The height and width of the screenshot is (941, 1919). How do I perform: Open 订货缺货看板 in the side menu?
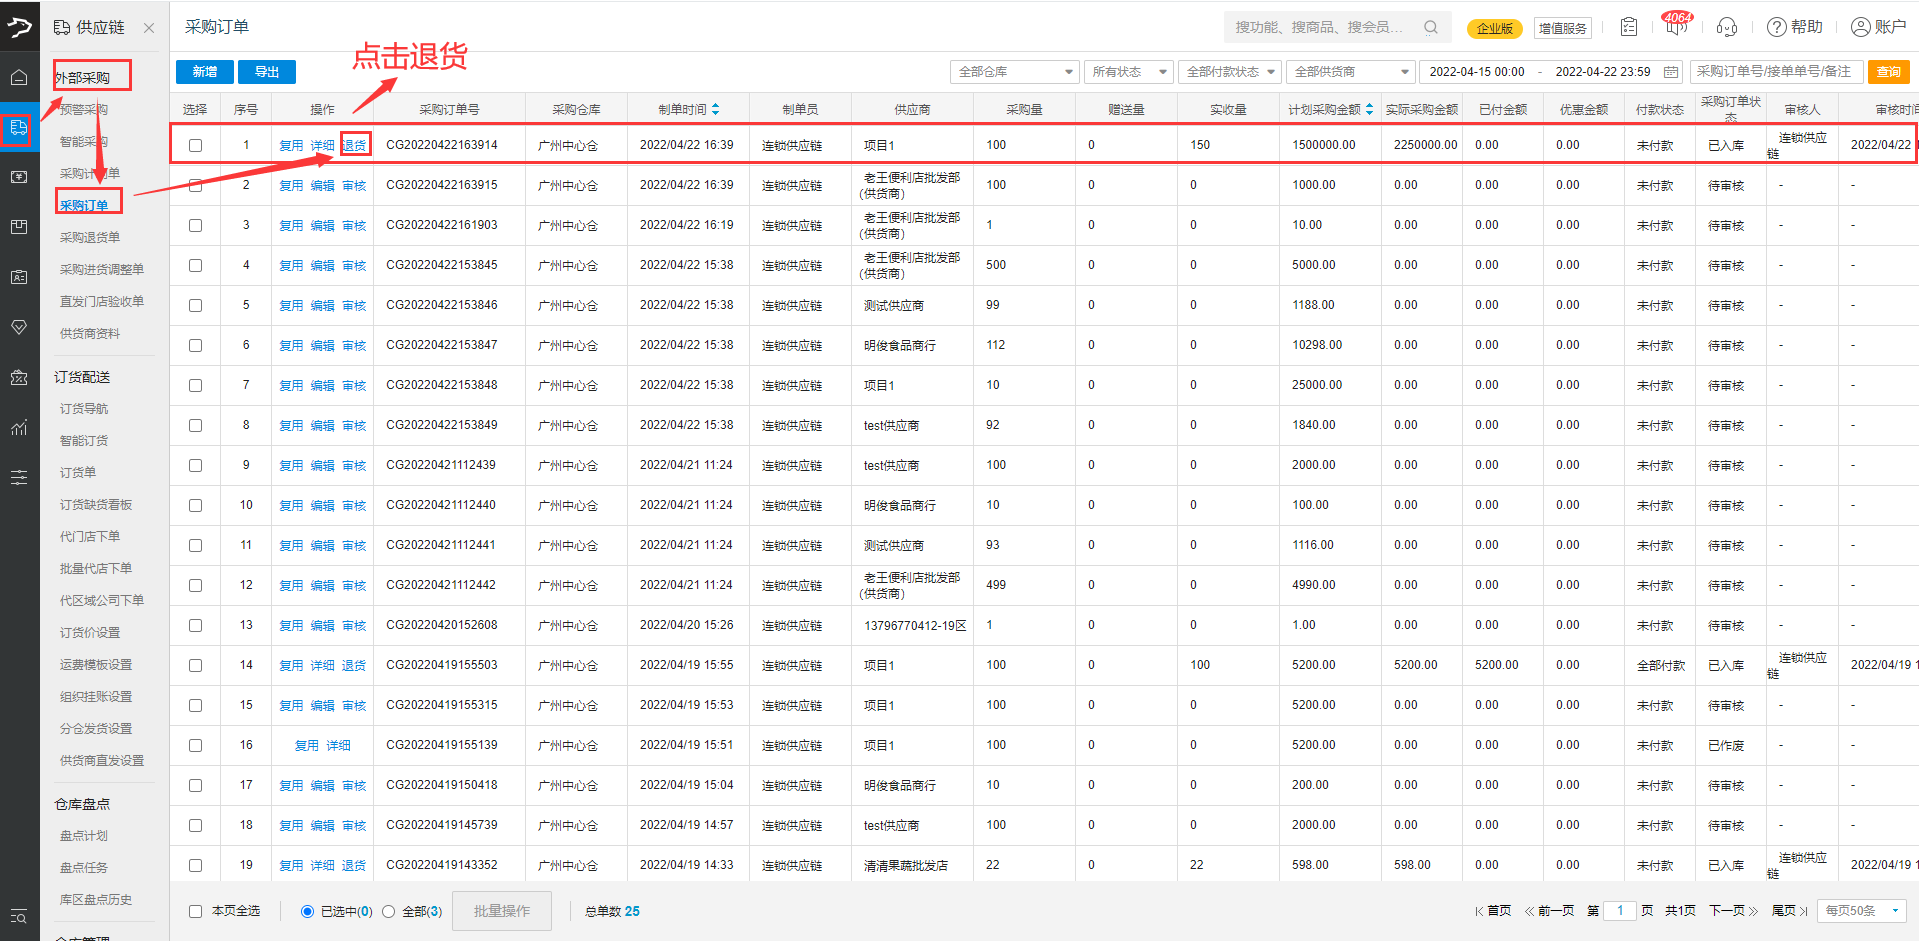pos(96,504)
